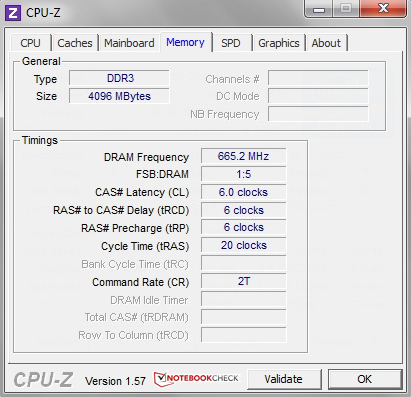Click the CPU-Z logo at bottom left
This screenshot has width=411, height=397.
(x=43, y=380)
